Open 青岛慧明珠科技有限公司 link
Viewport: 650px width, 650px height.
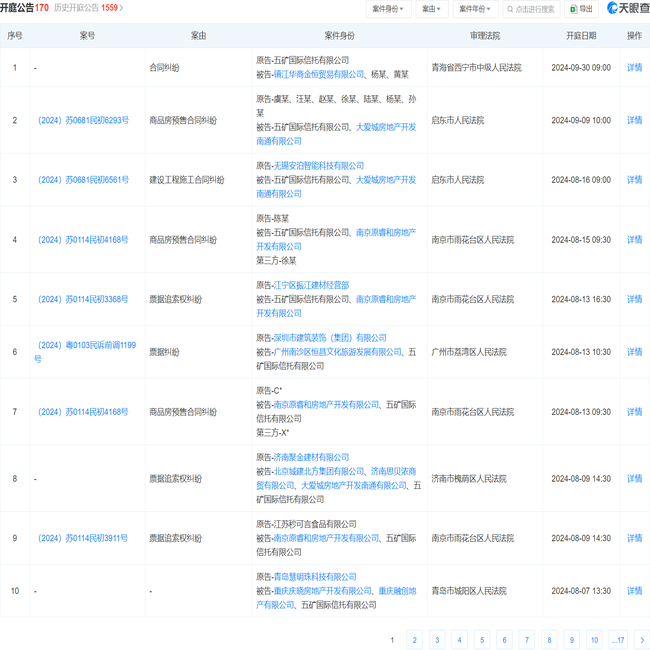(315, 577)
